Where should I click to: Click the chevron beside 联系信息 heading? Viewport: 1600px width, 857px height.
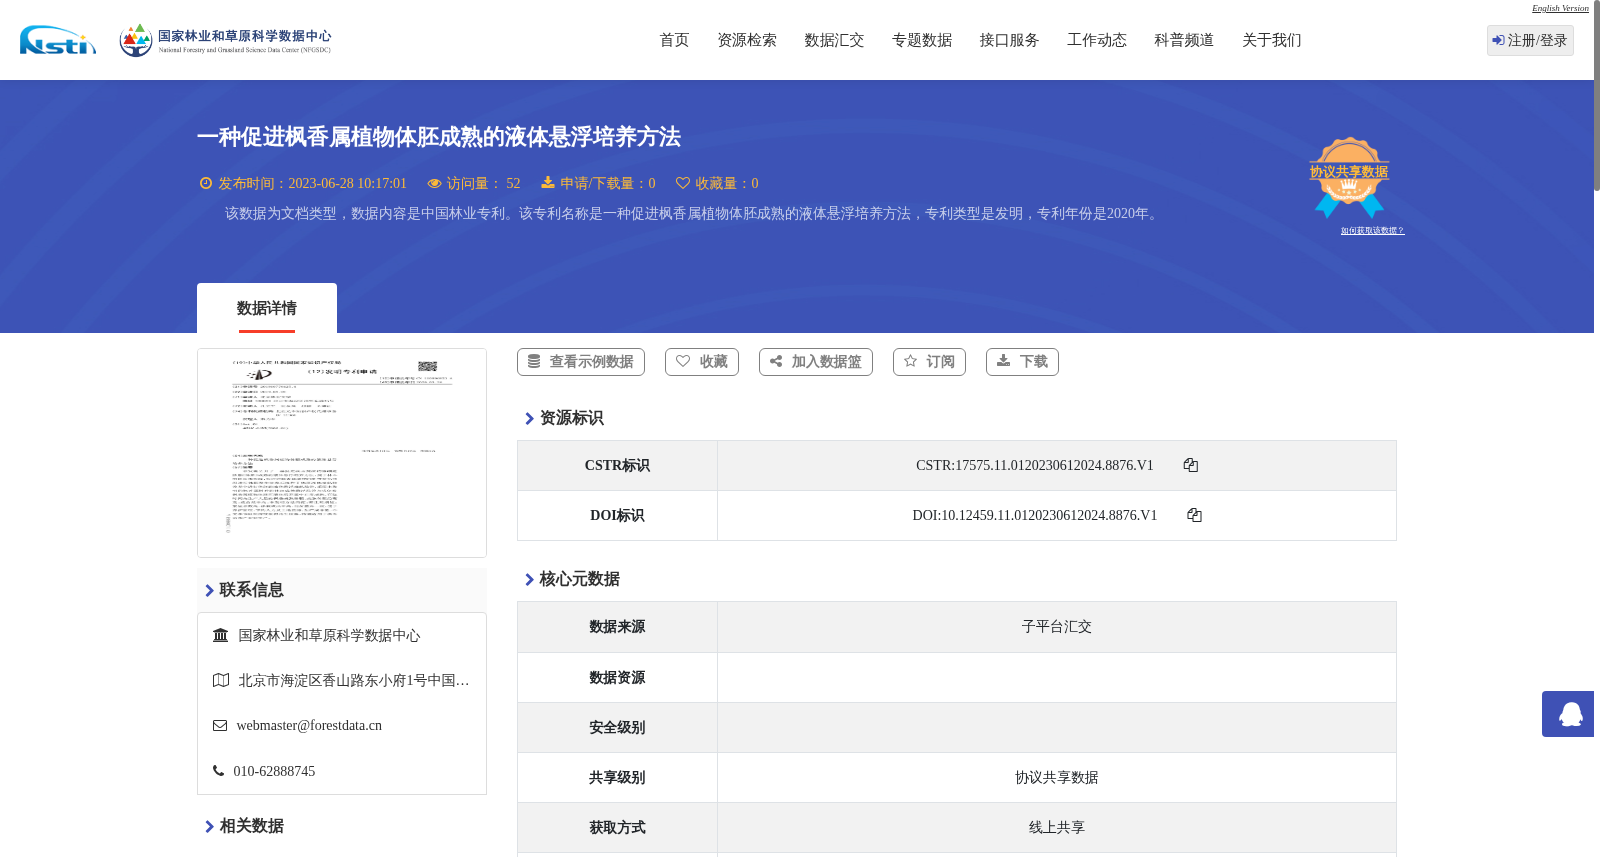pos(209,591)
